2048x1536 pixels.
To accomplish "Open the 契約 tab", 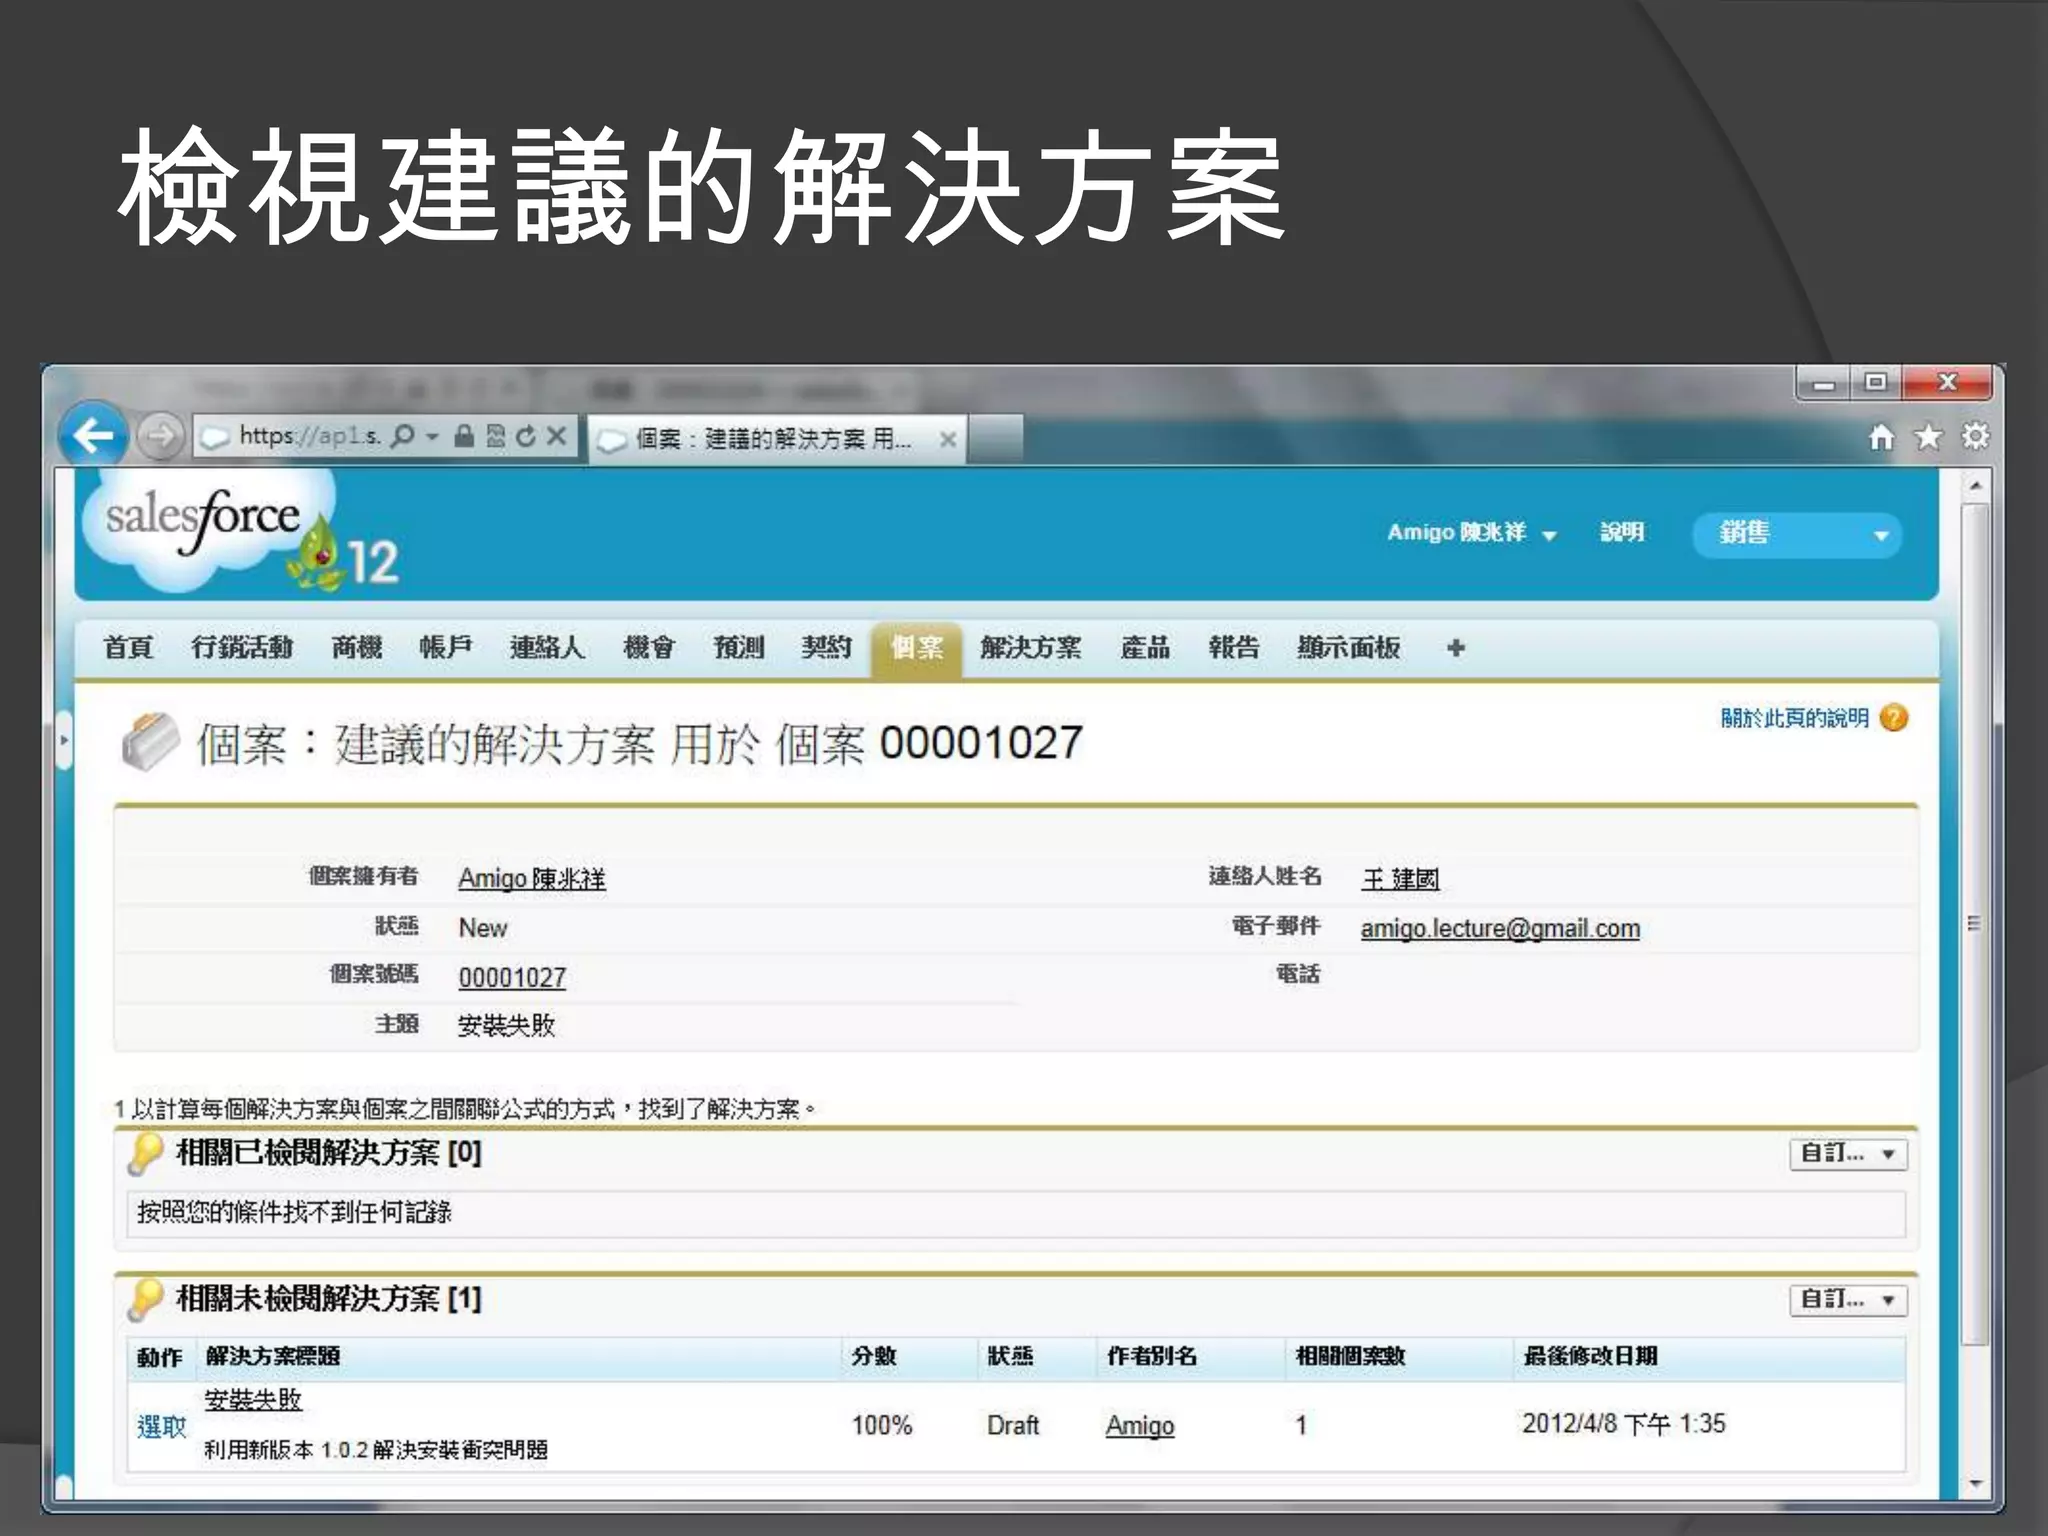I will pyautogui.click(x=827, y=648).
